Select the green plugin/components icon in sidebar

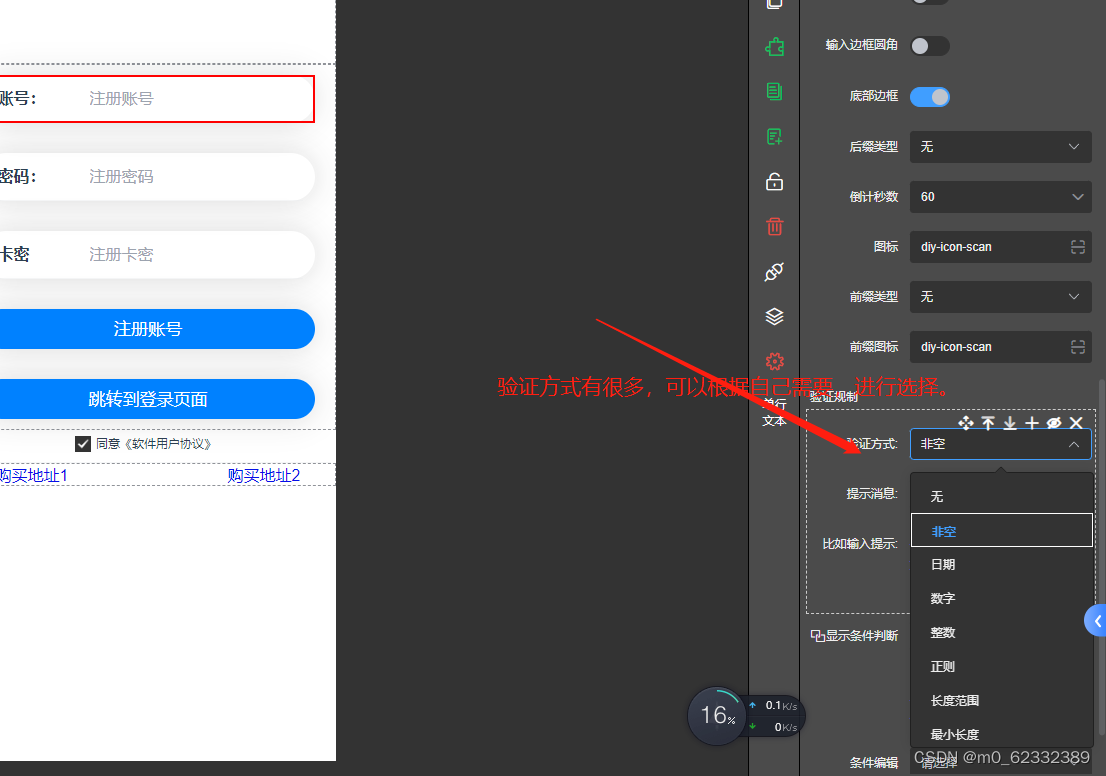point(774,46)
